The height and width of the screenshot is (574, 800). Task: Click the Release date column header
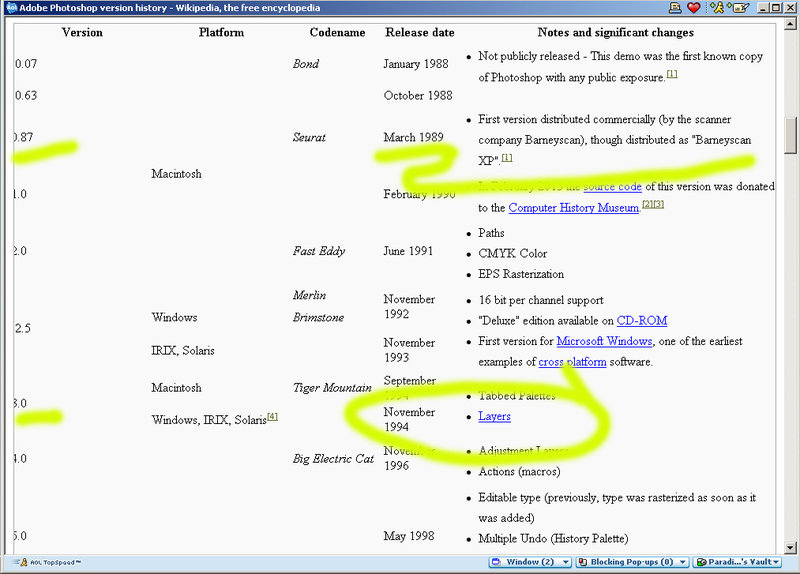click(x=420, y=32)
